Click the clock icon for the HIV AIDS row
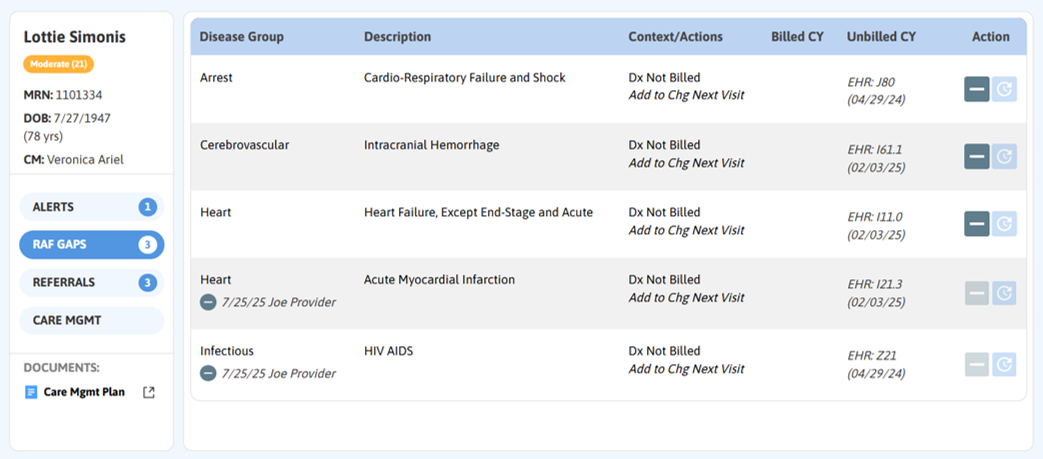This screenshot has height=459, width=1043. [x=1005, y=364]
